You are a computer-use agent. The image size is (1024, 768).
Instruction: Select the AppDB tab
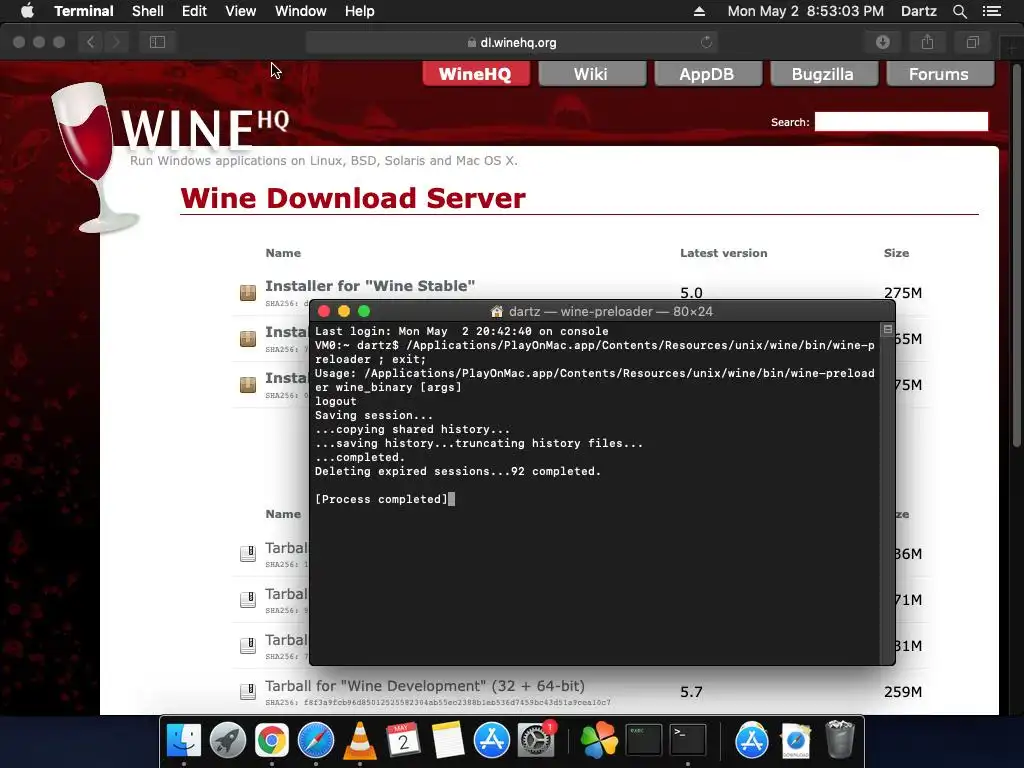click(707, 74)
